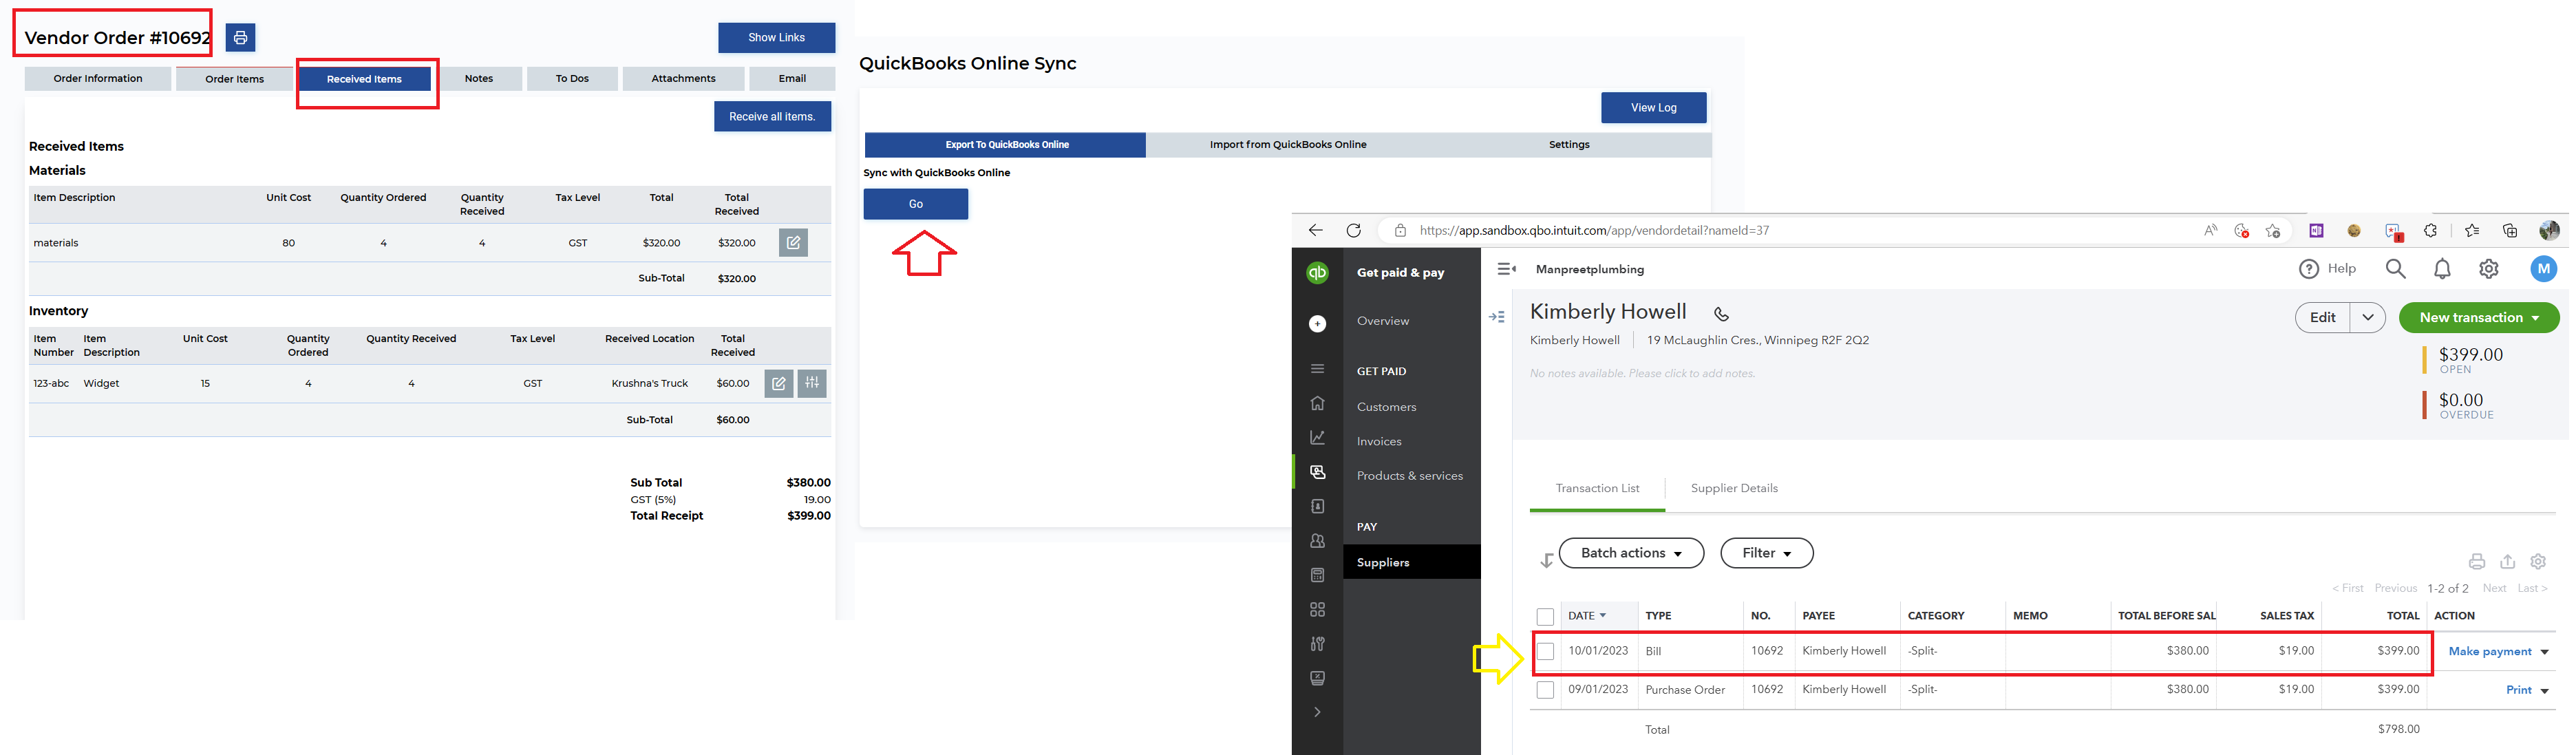Switch to the Order Items tab

234,79
